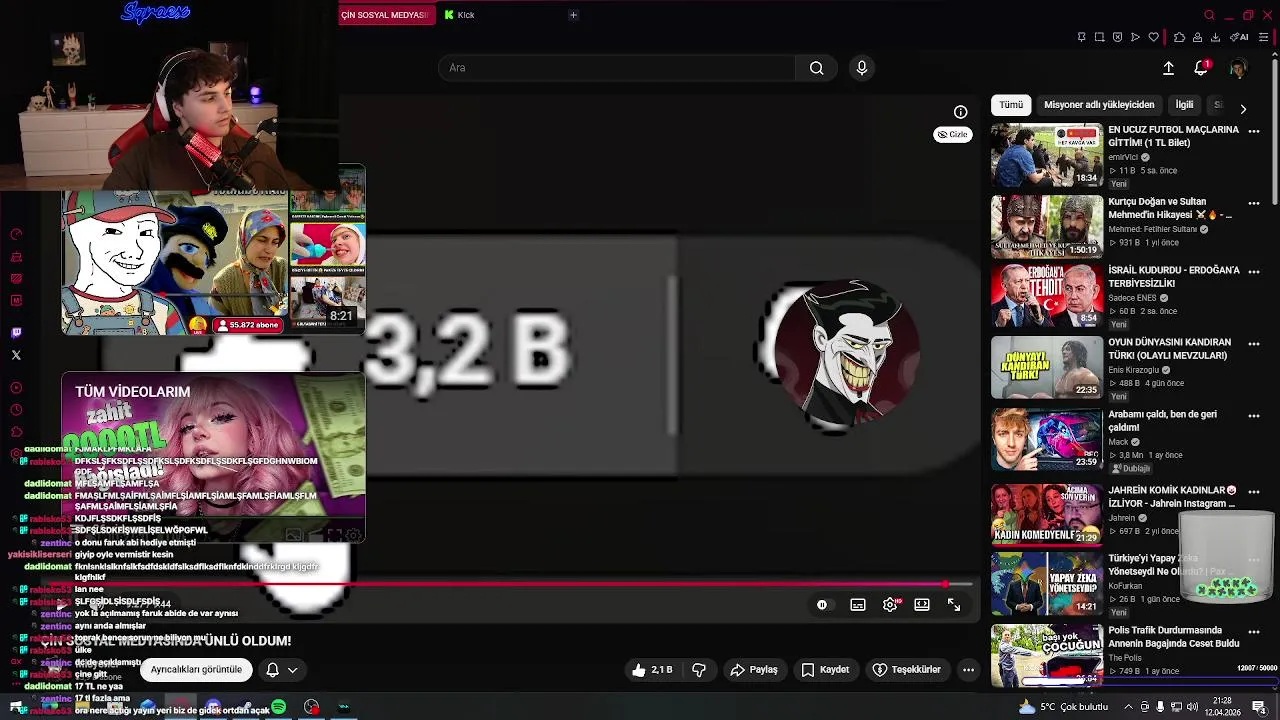Open the account avatar menu

coord(1238,68)
